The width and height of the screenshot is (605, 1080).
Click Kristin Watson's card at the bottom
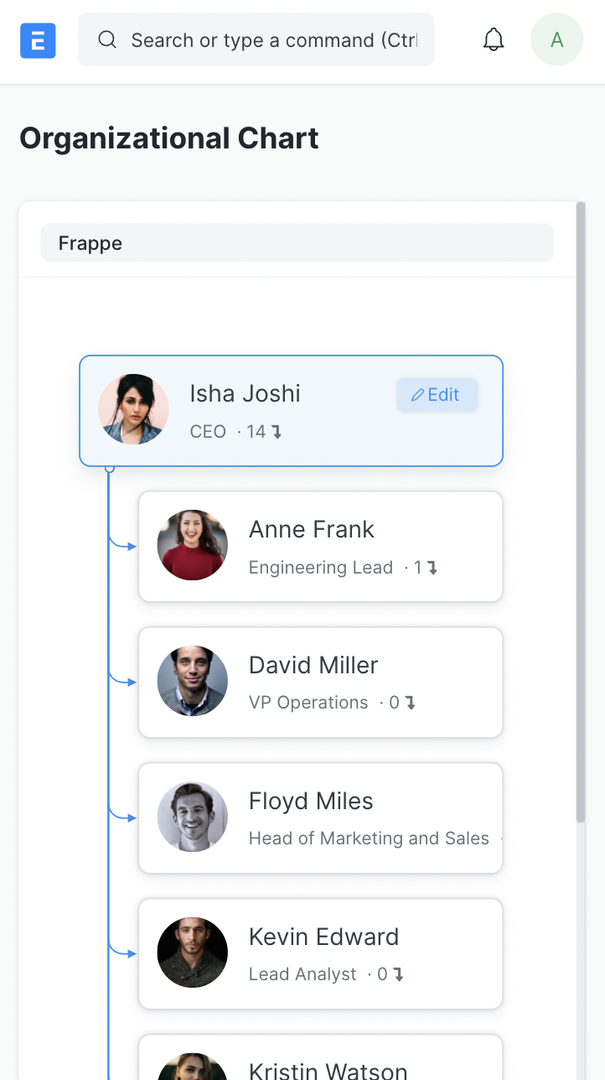pyautogui.click(x=320, y=1060)
